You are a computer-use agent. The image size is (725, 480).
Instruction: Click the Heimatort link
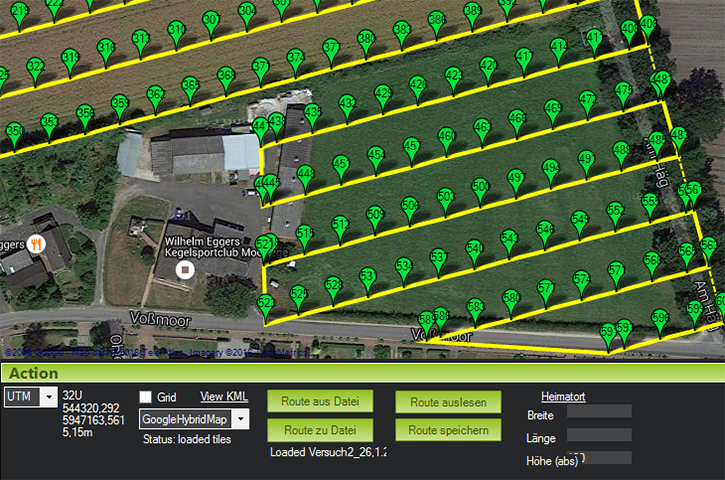point(563,397)
